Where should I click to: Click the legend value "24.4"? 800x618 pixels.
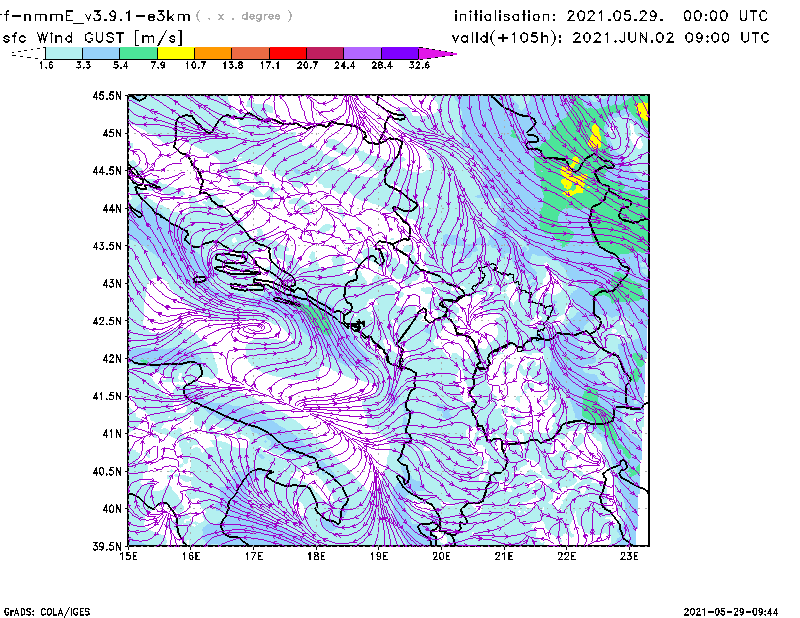pos(344,65)
